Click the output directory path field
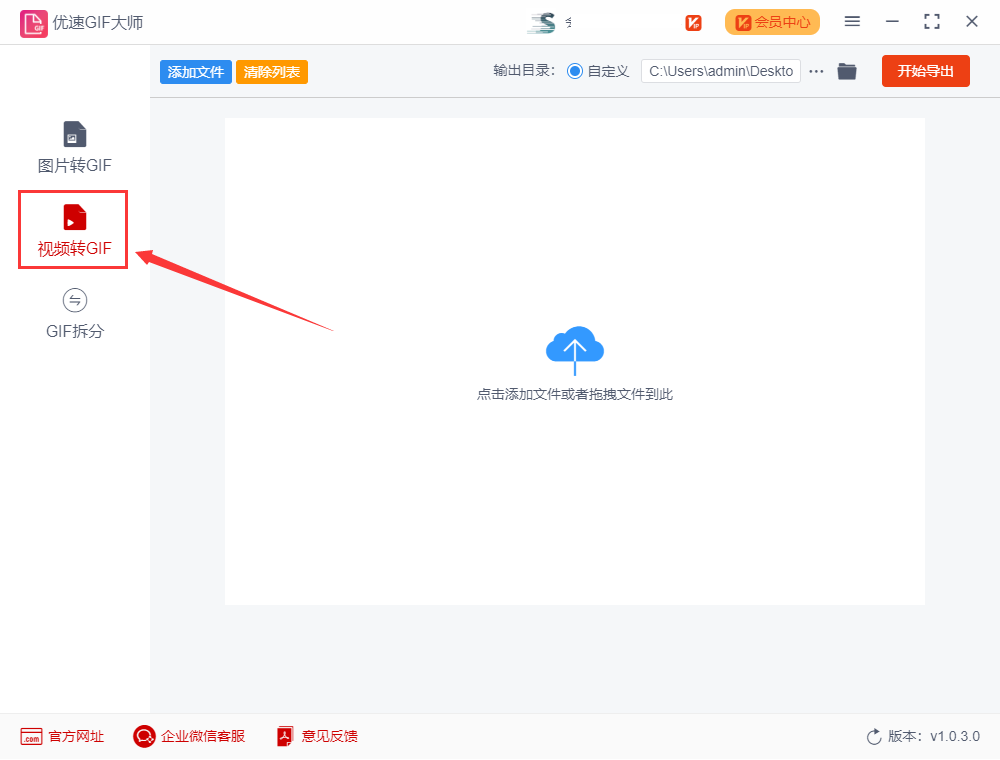 [720, 71]
